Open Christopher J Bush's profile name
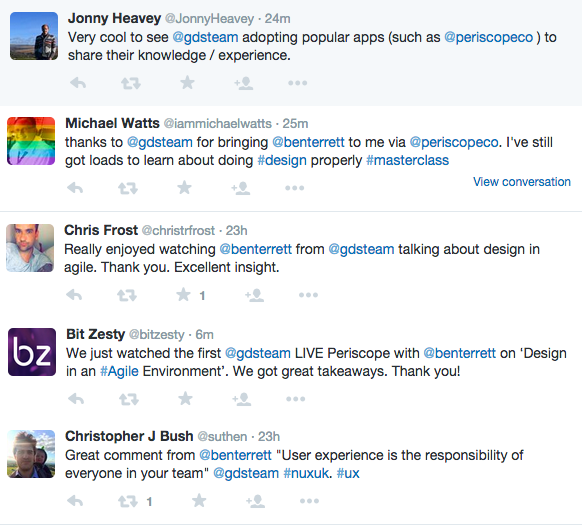 [x=129, y=436]
